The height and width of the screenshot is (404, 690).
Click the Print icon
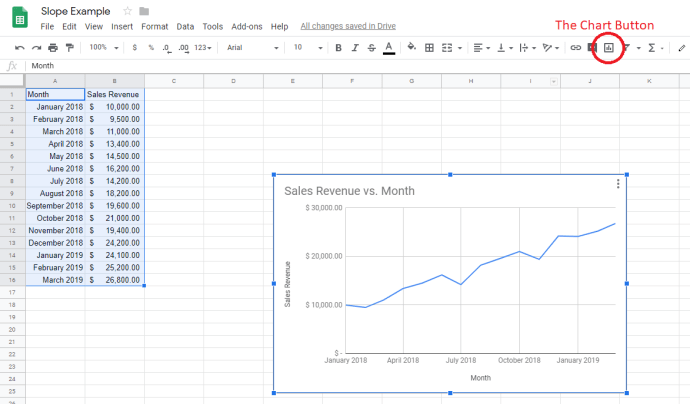(52, 47)
